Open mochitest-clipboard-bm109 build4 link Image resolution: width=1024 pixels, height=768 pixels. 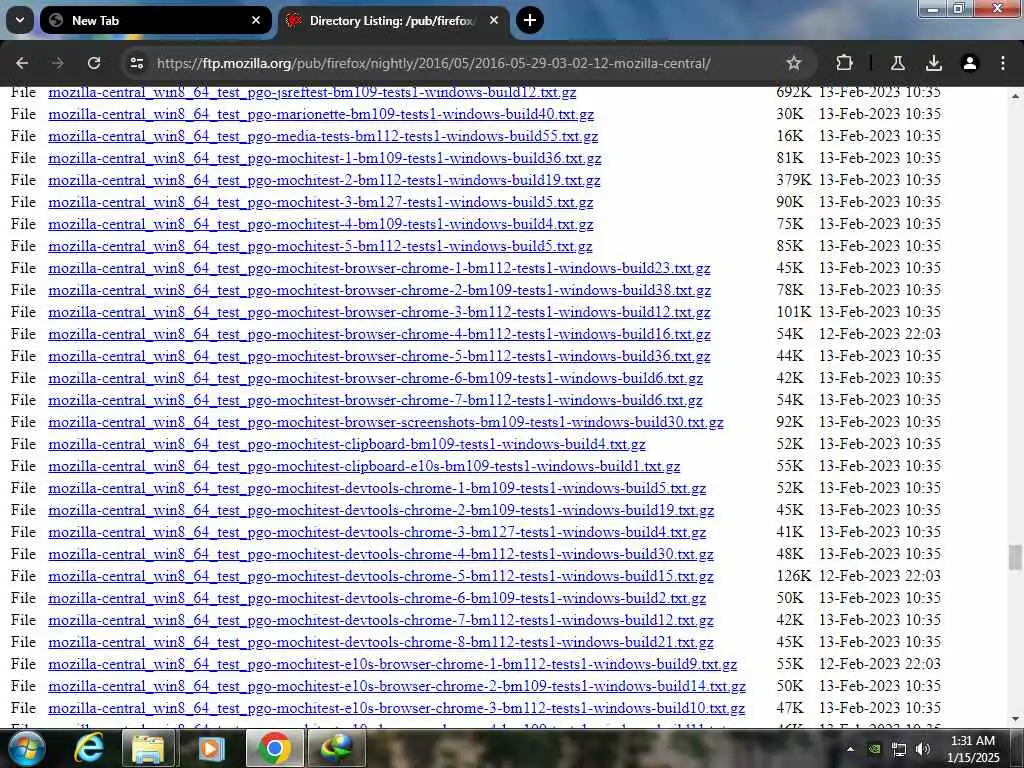click(x=347, y=444)
